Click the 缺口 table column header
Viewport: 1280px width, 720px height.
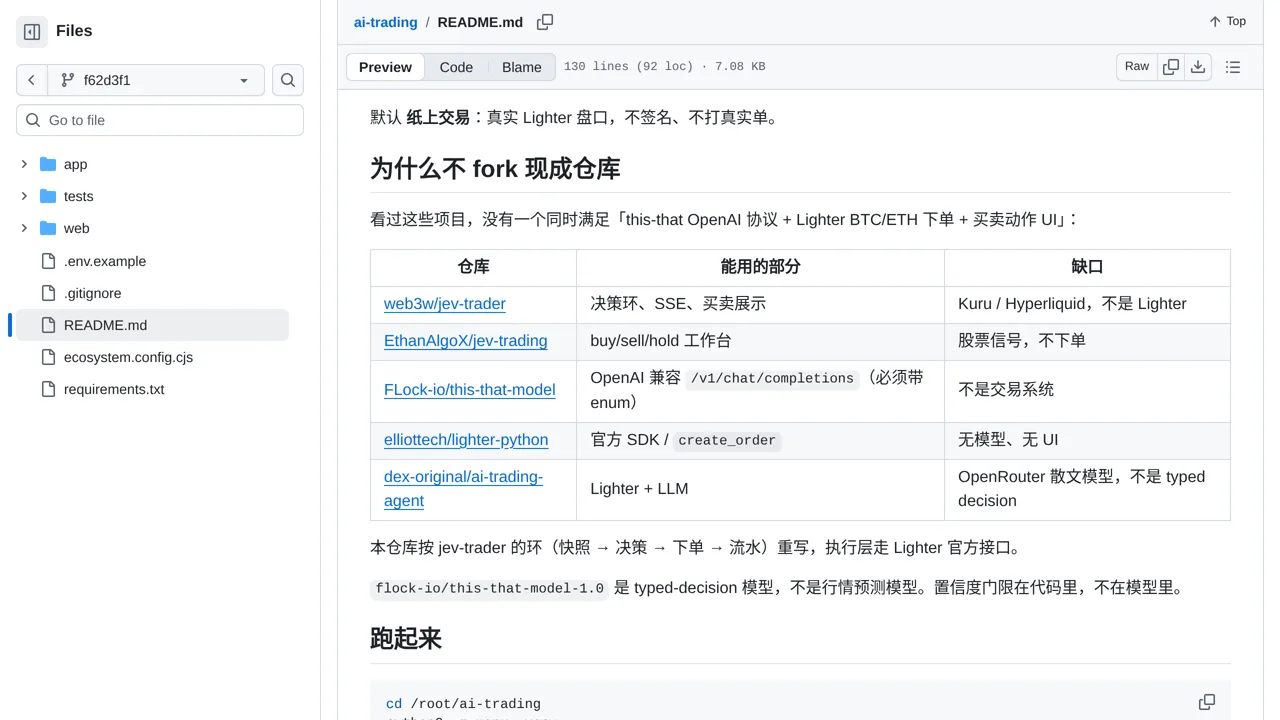tap(1087, 267)
